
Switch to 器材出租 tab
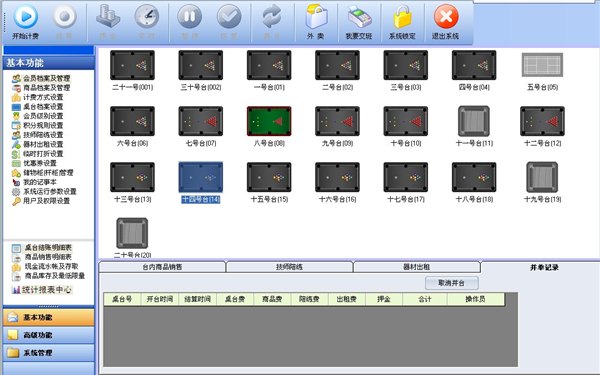417,267
